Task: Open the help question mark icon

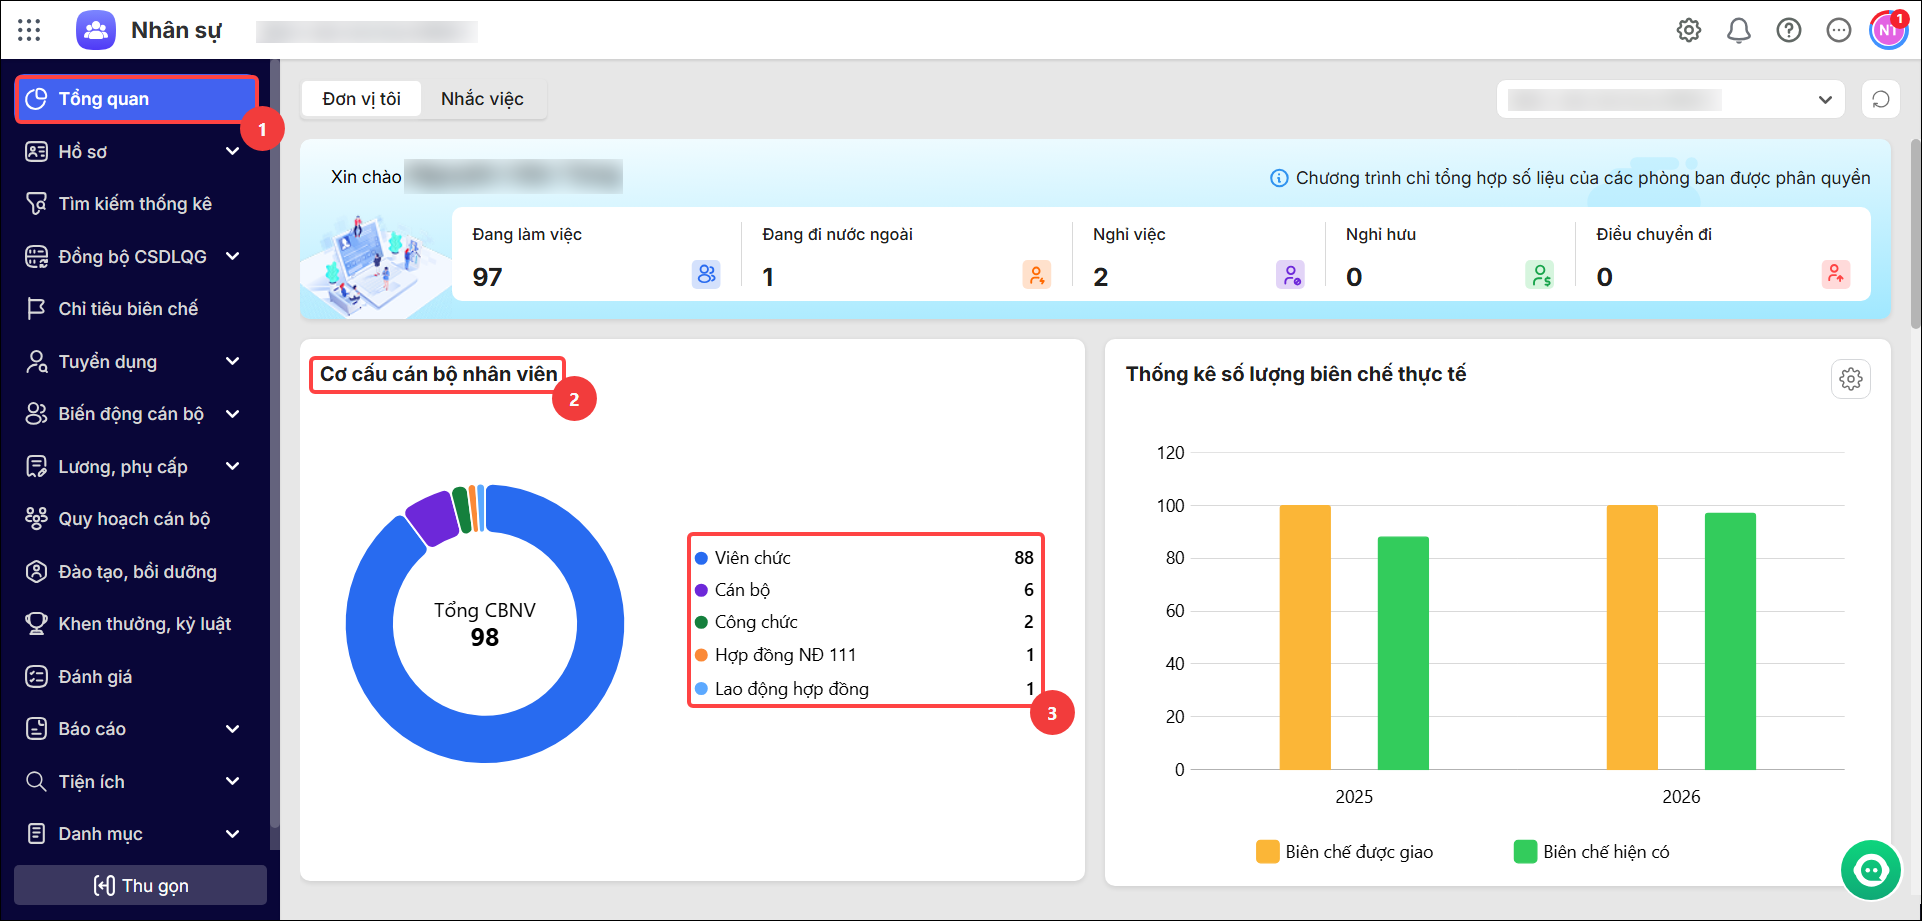Action: point(1789,30)
